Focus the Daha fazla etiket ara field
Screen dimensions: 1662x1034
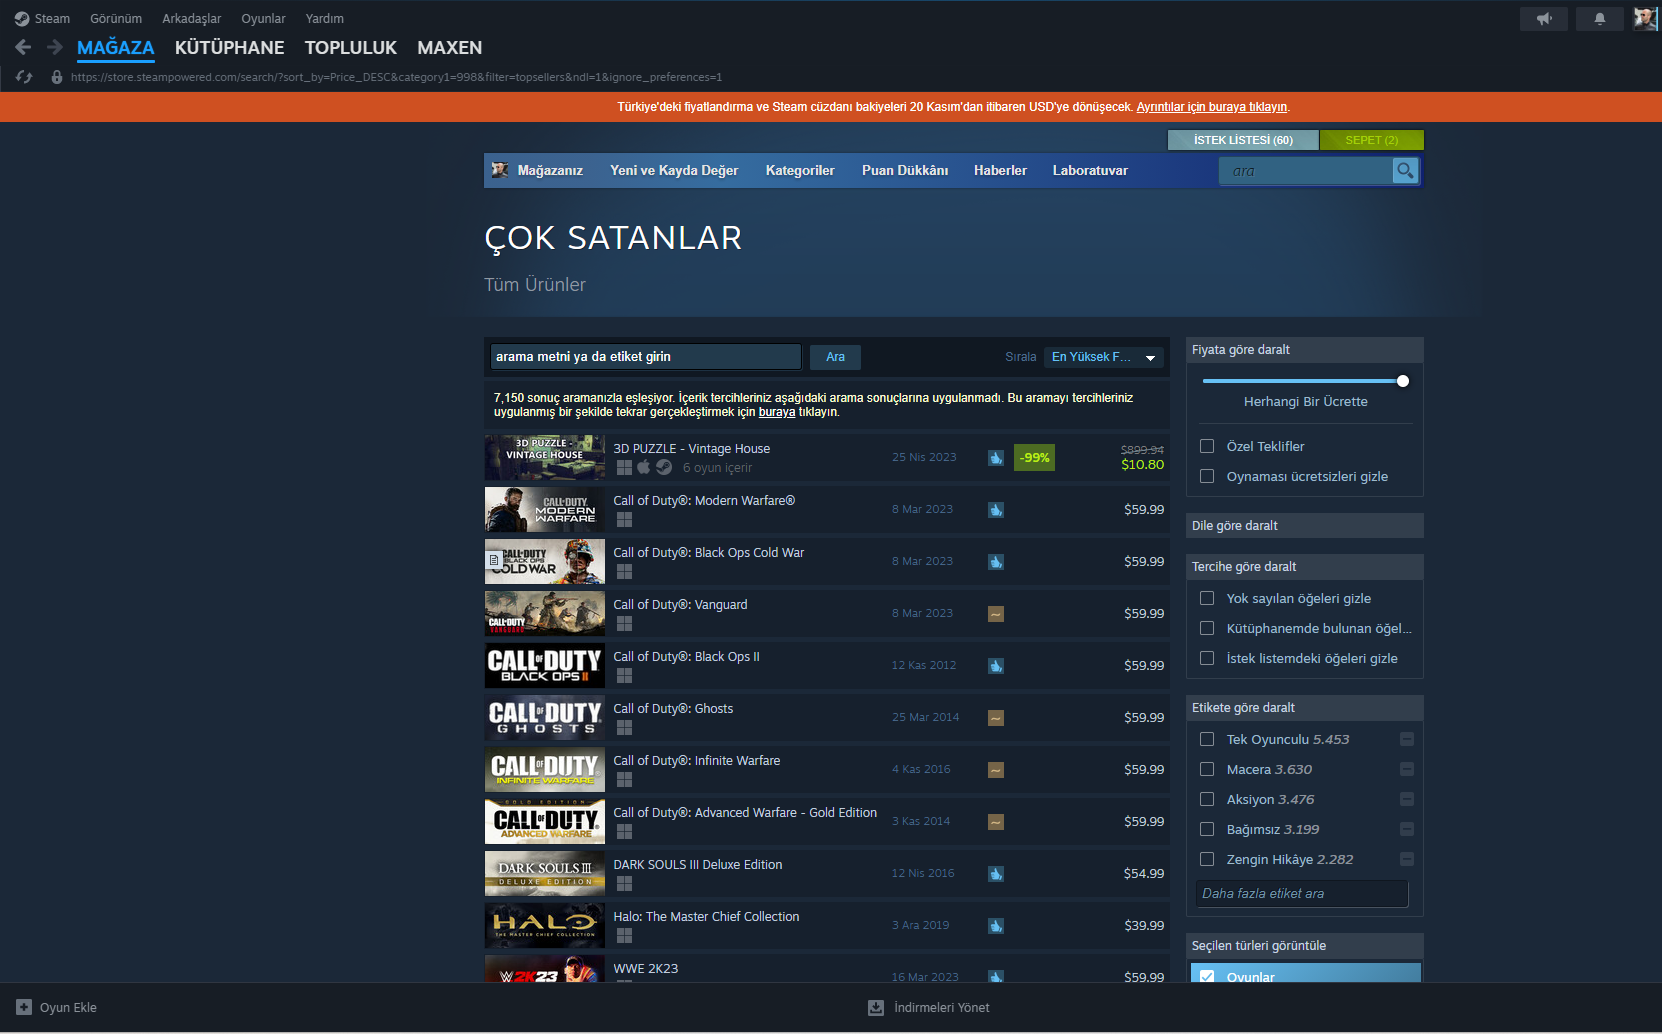(1302, 894)
